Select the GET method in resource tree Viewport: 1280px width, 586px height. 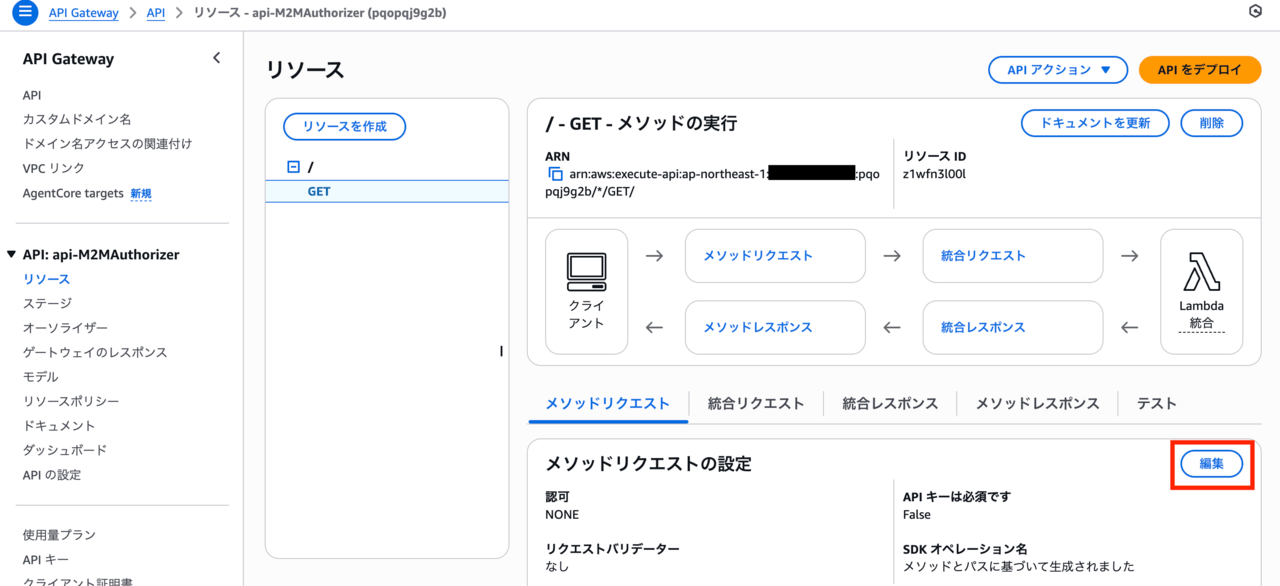(319, 191)
